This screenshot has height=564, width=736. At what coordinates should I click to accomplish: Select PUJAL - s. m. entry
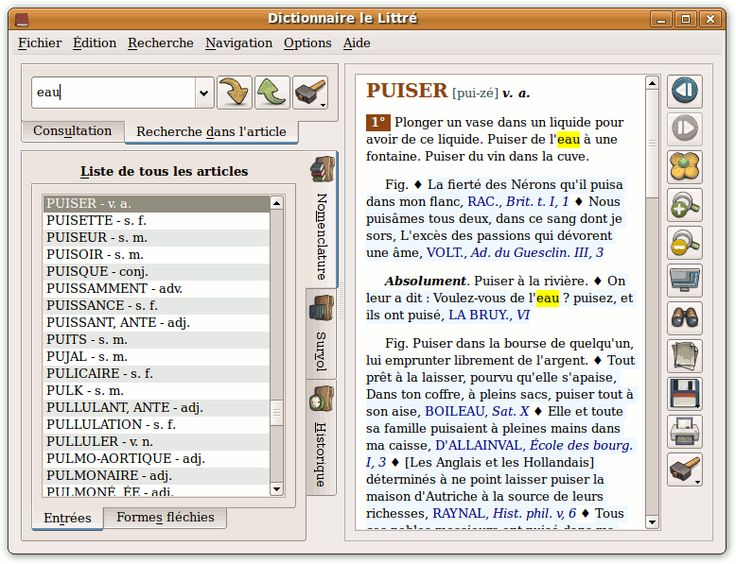[156, 356]
